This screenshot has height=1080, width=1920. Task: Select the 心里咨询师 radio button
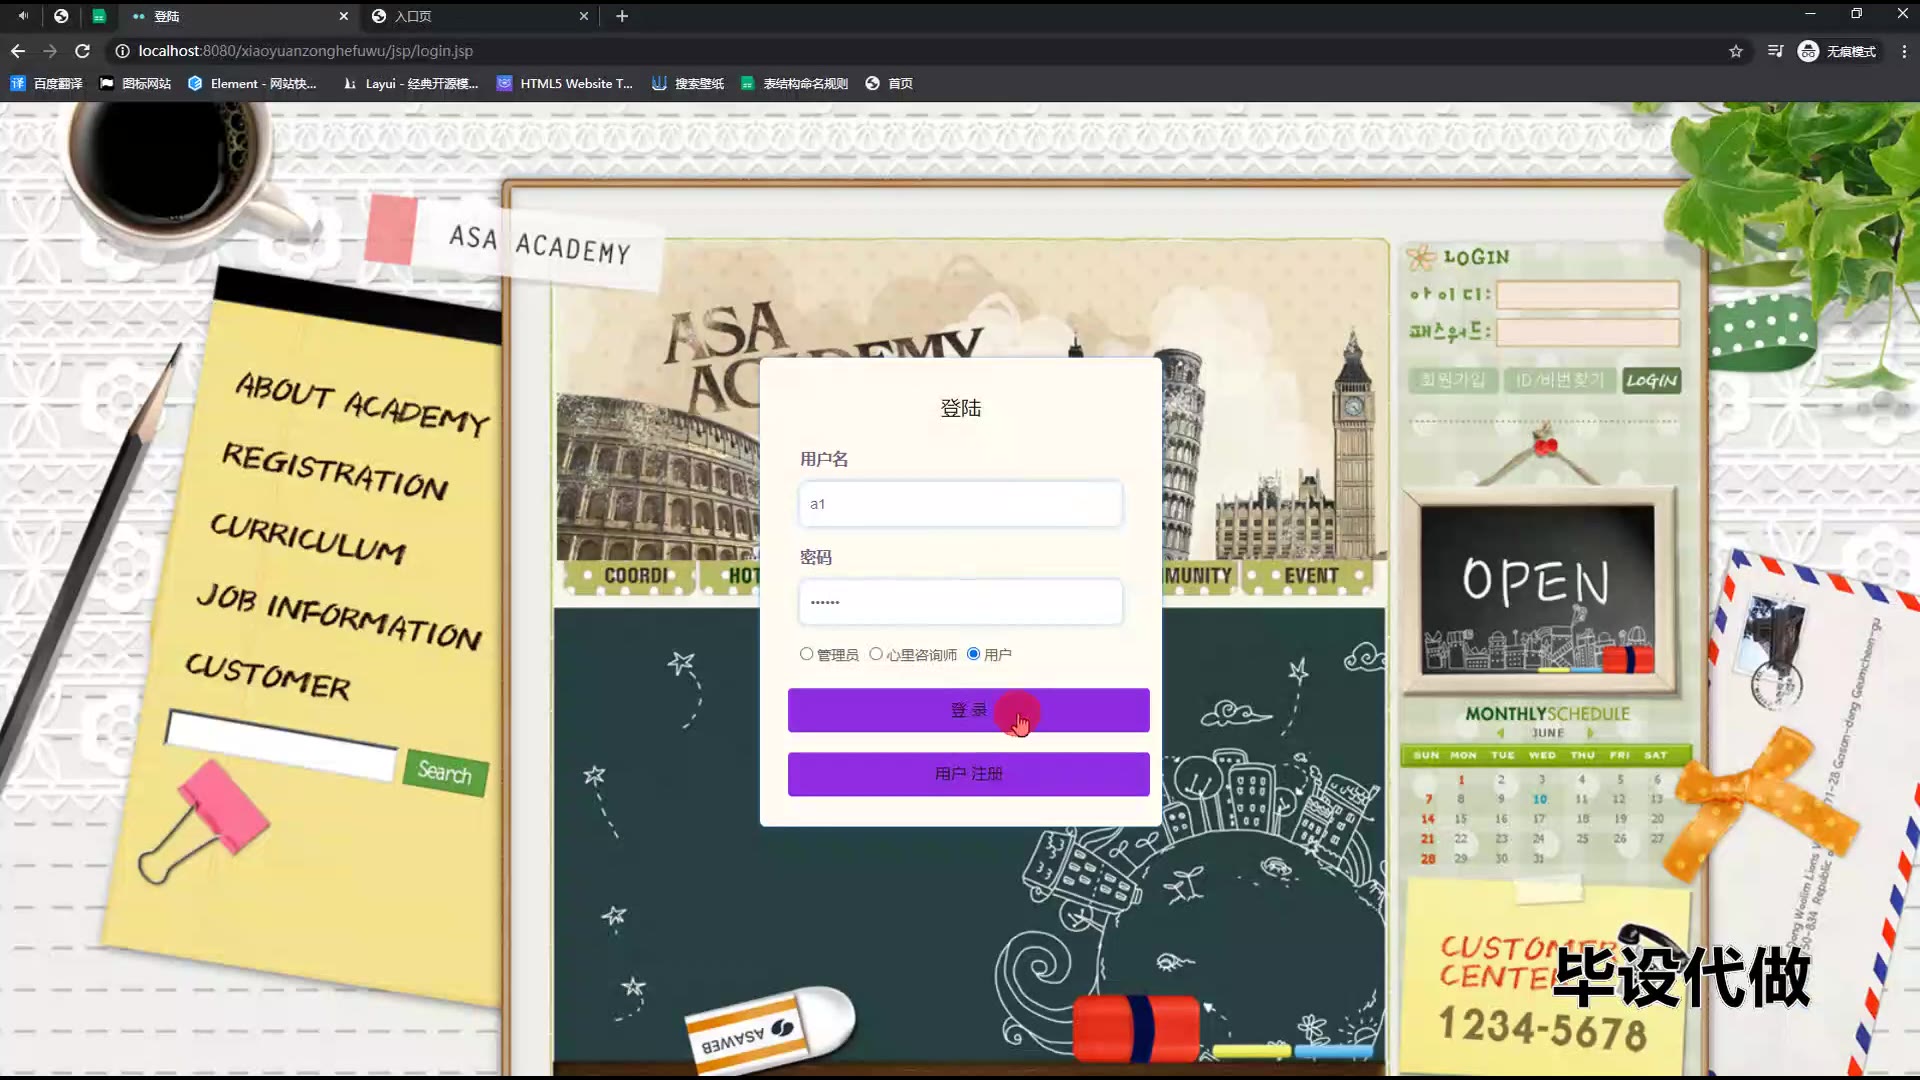click(x=876, y=654)
